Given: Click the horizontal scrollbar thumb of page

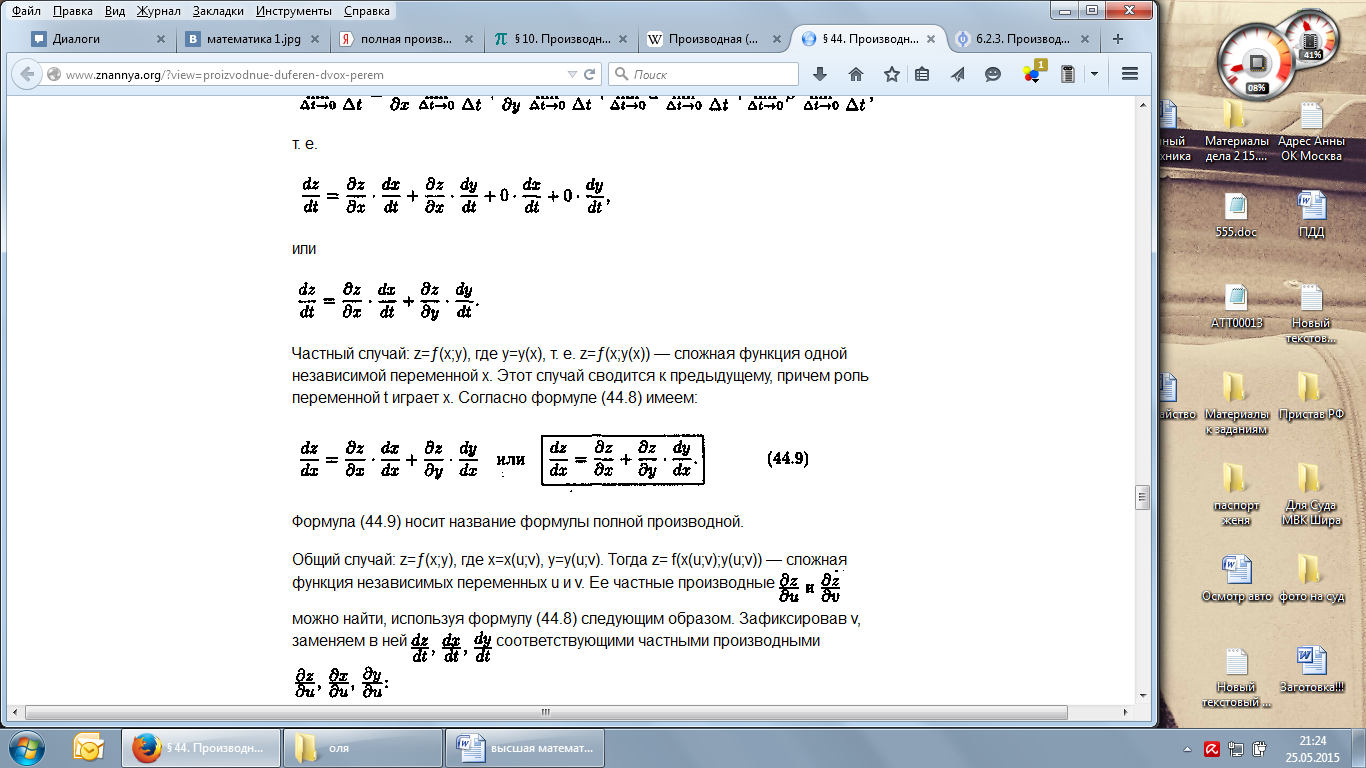Looking at the screenshot, I should pyautogui.click(x=545, y=713).
